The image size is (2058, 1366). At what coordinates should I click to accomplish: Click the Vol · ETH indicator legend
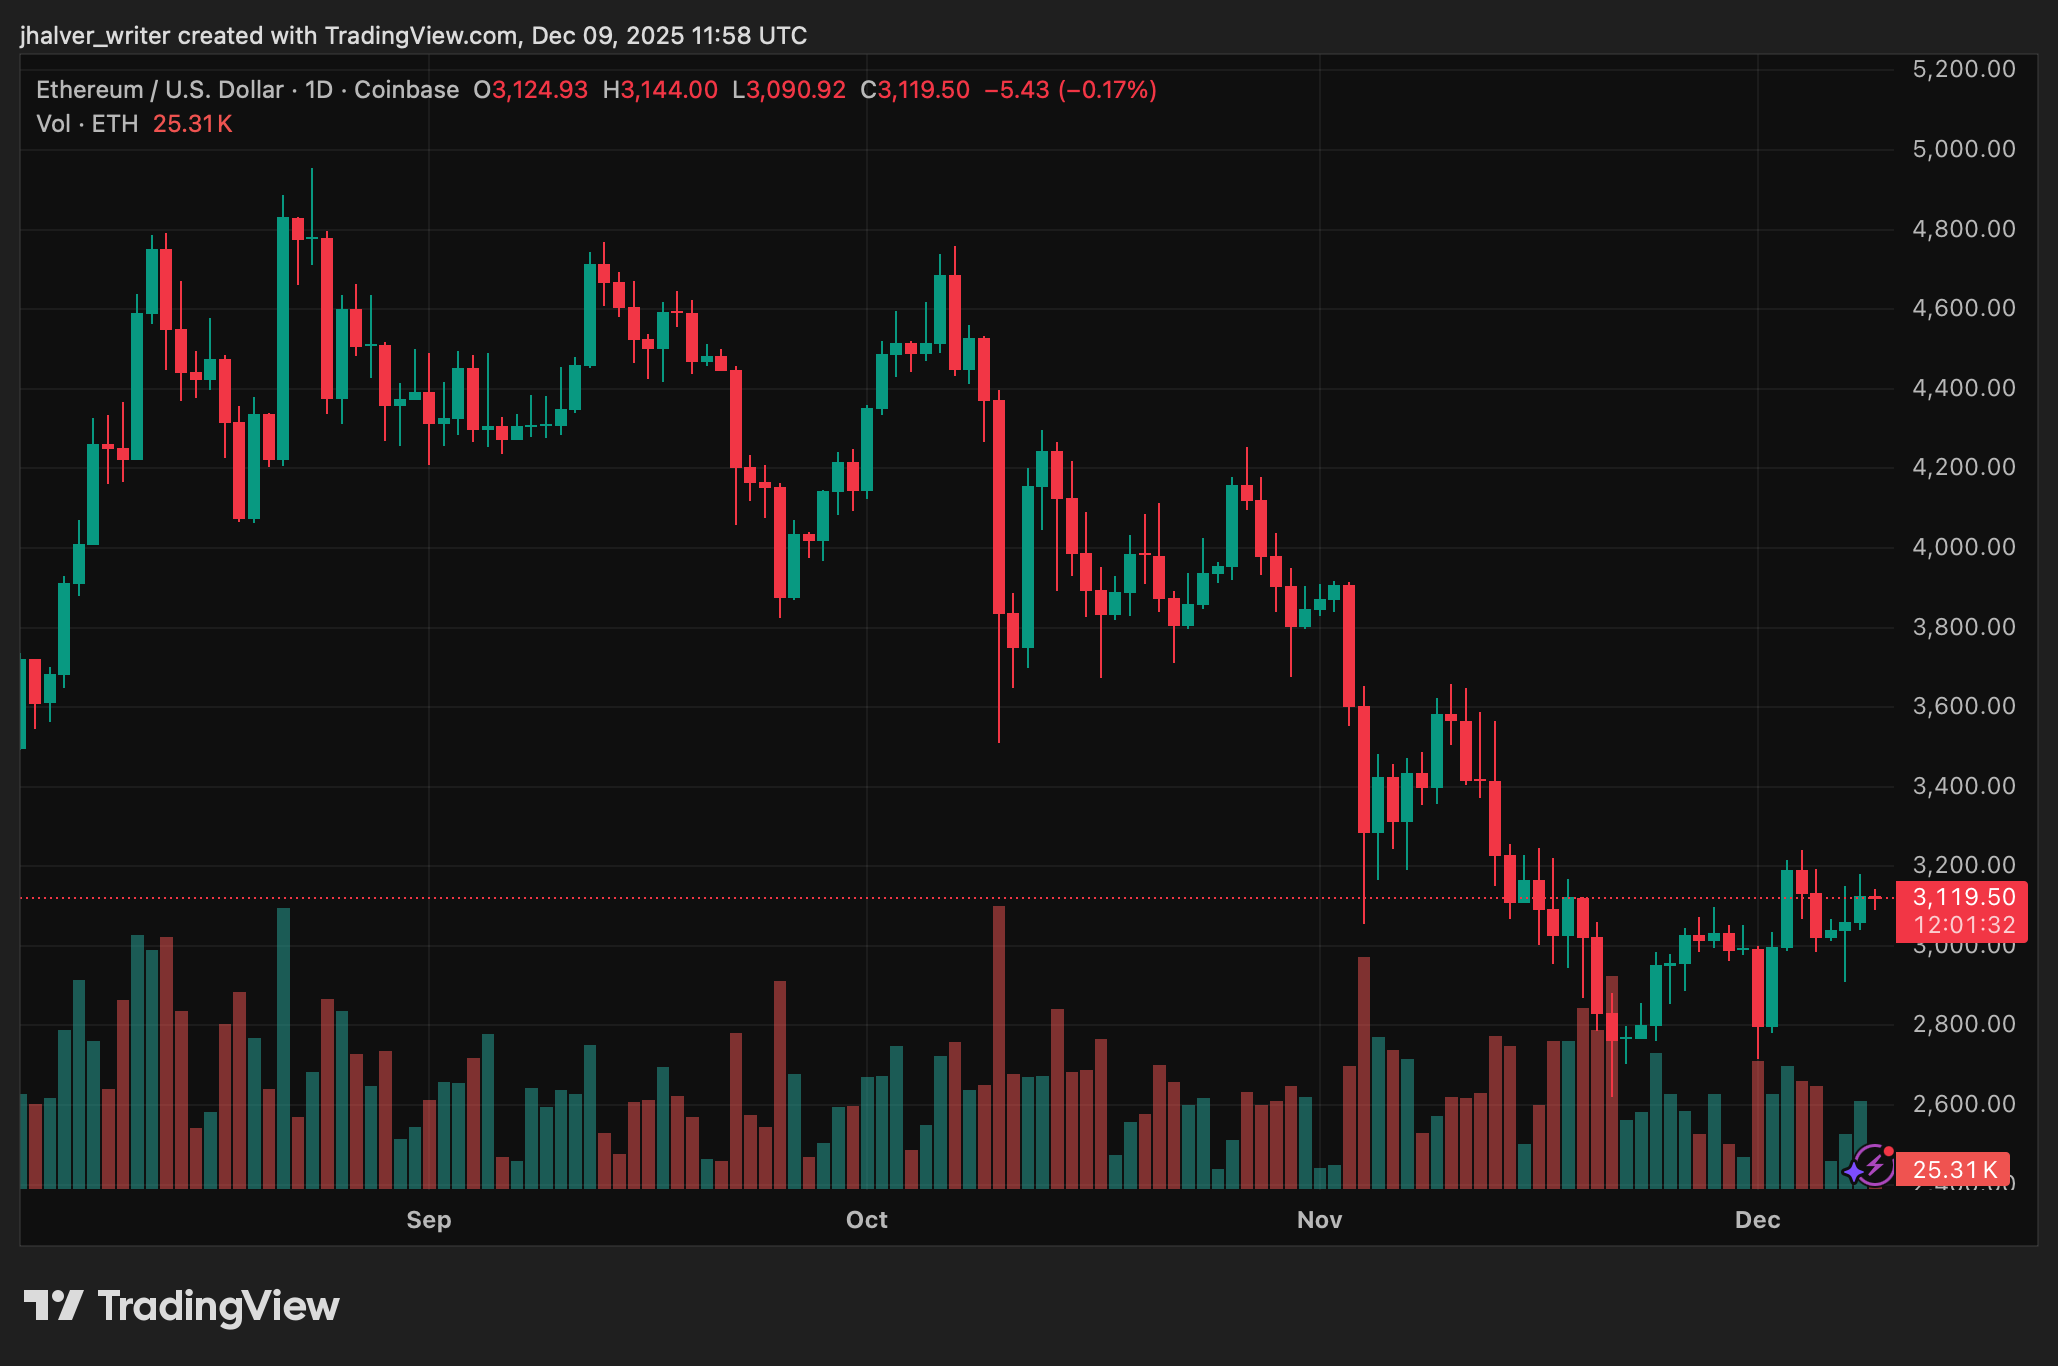pos(87,124)
